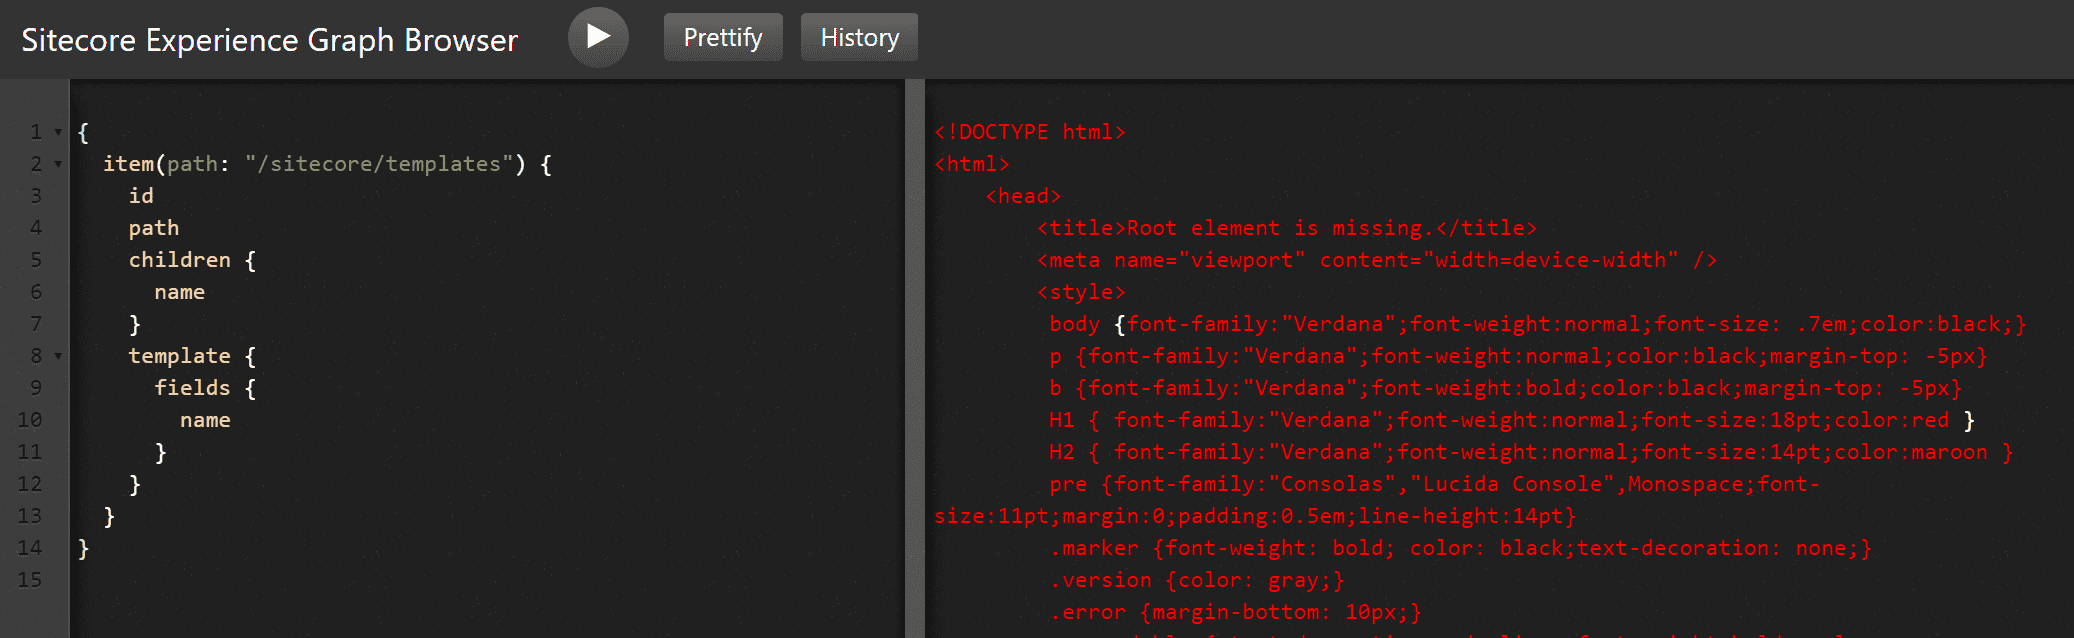The height and width of the screenshot is (638, 2074).
Task: Collapse the code block at line 1
Action: point(58,132)
